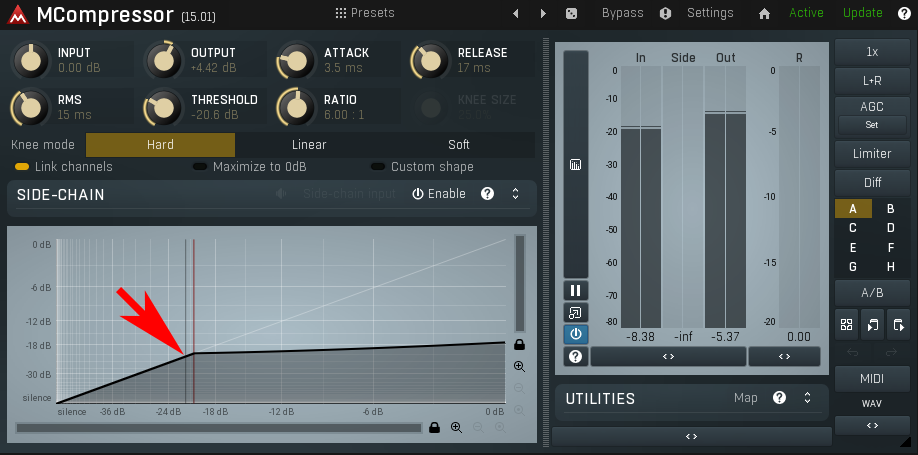Click the Active license status text

click(x=806, y=13)
